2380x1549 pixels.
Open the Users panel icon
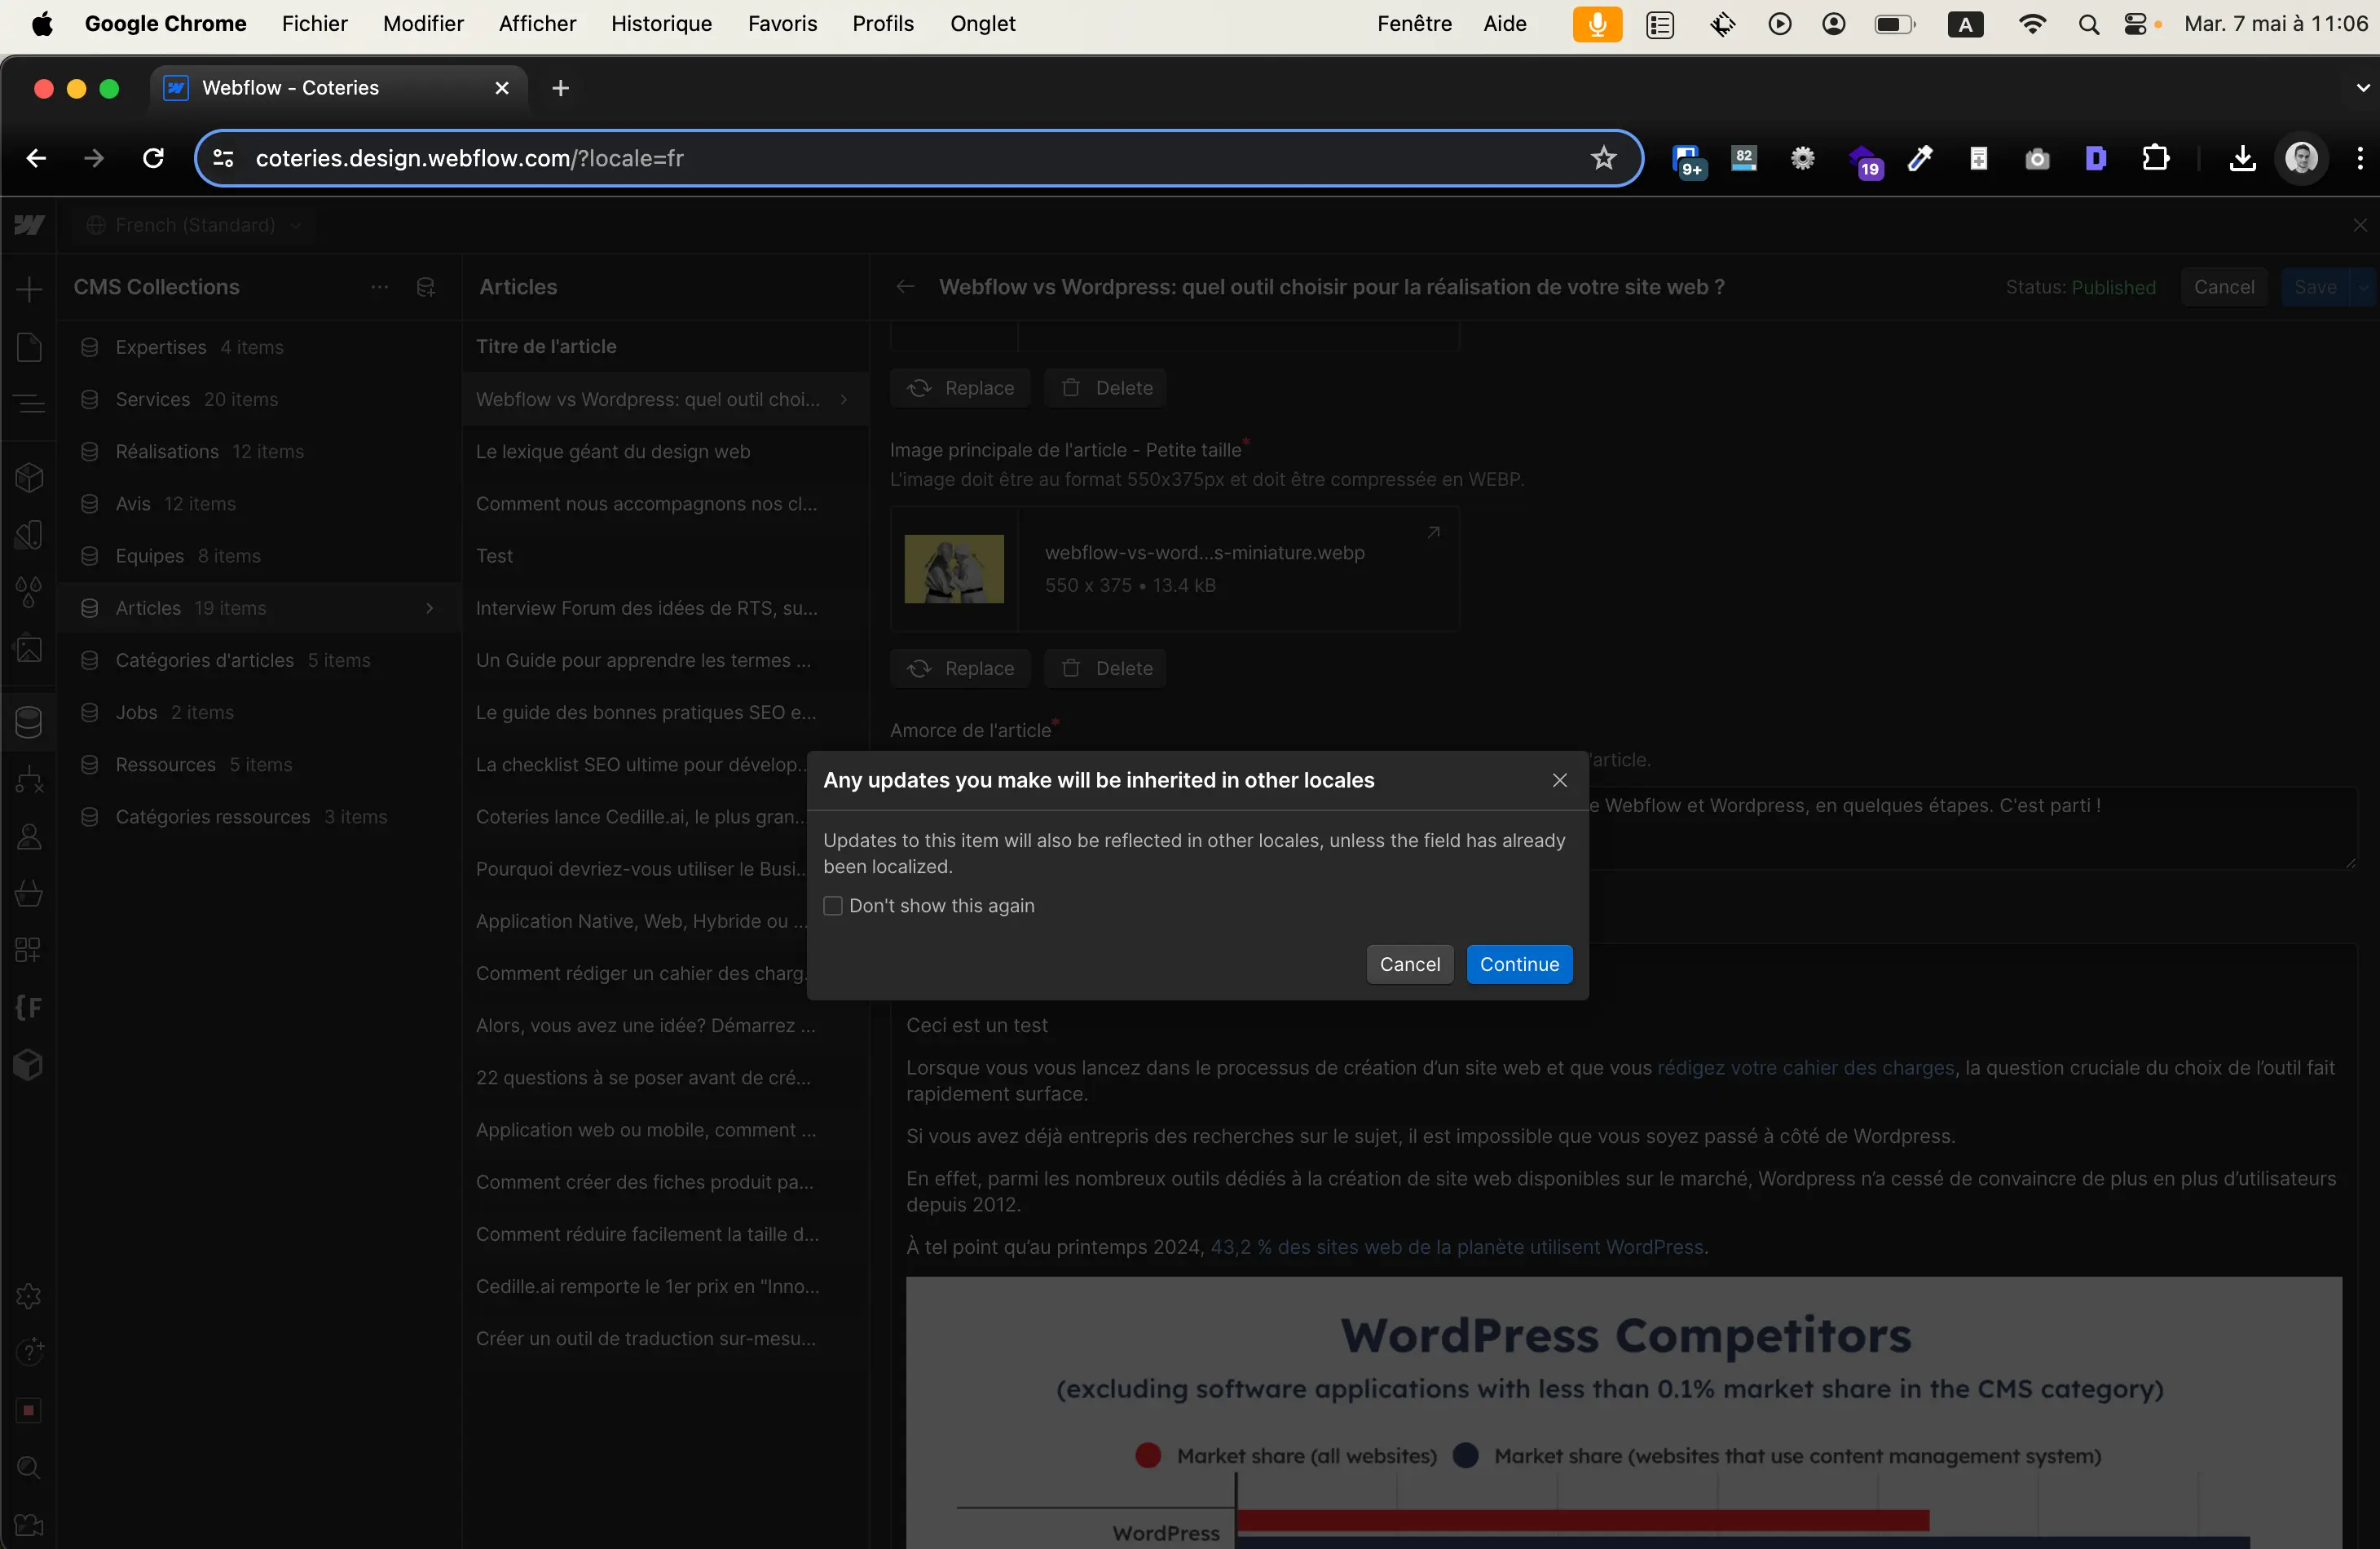[x=29, y=836]
